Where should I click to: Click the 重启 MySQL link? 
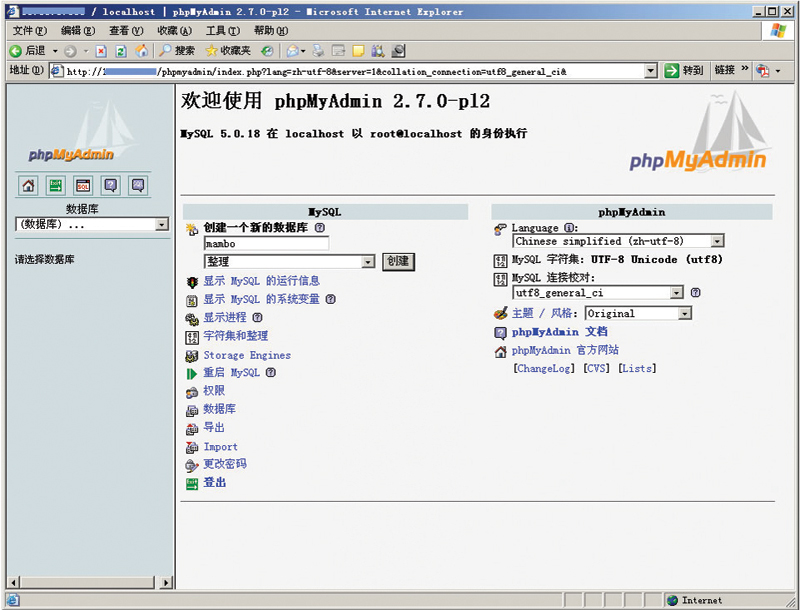[232, 372]
